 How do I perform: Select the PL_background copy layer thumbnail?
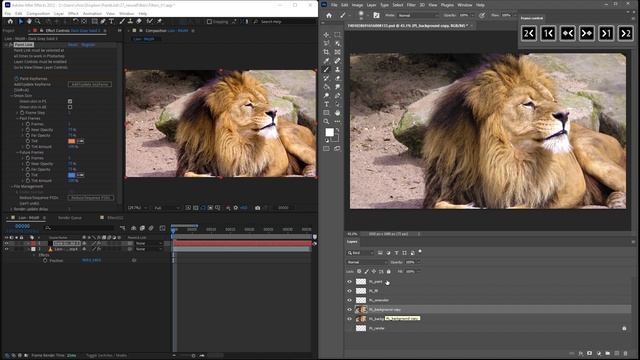[x=361, y=310]
